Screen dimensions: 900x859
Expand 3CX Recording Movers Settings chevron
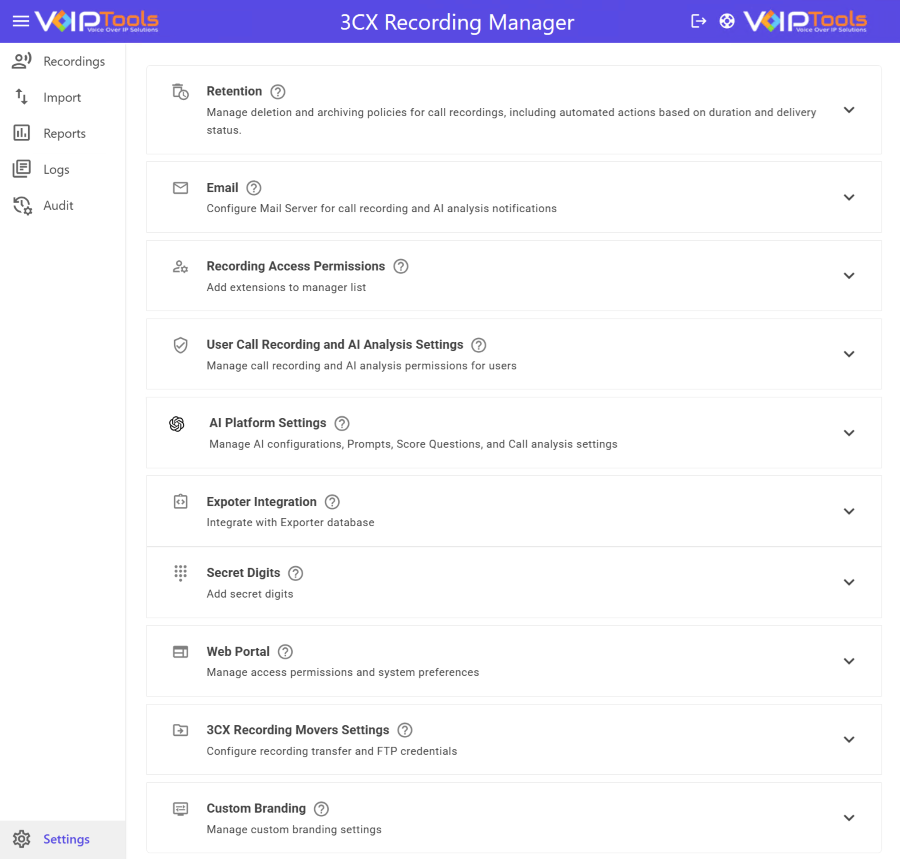click(x=849, y=740)
